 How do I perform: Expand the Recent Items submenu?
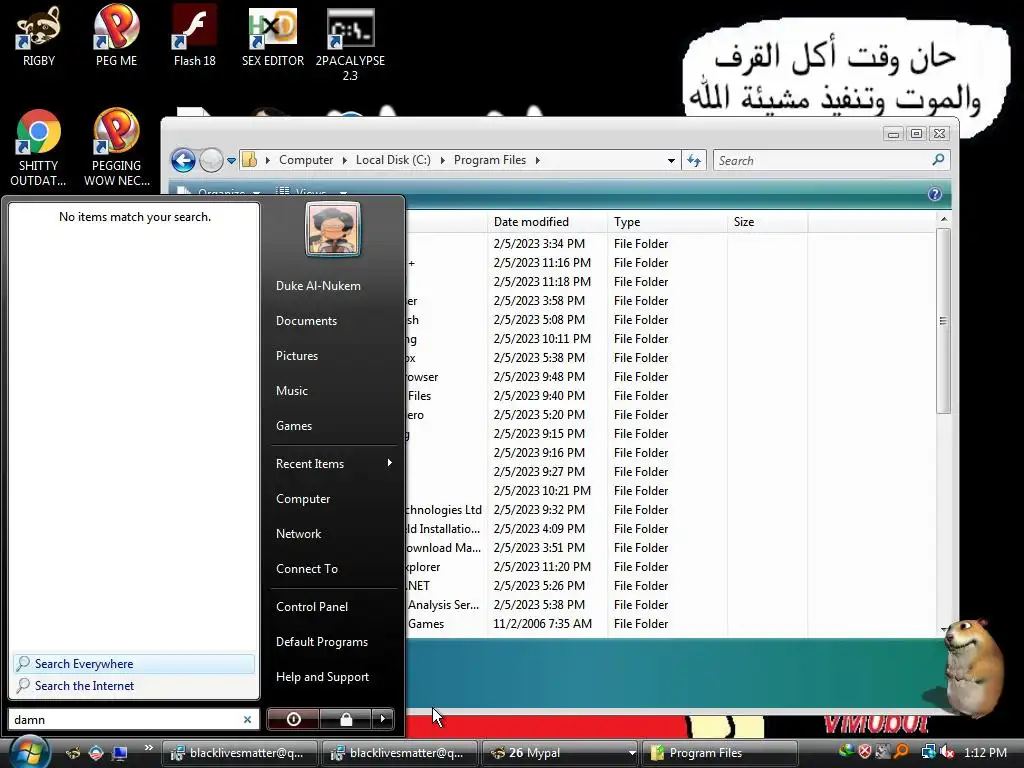389,463
